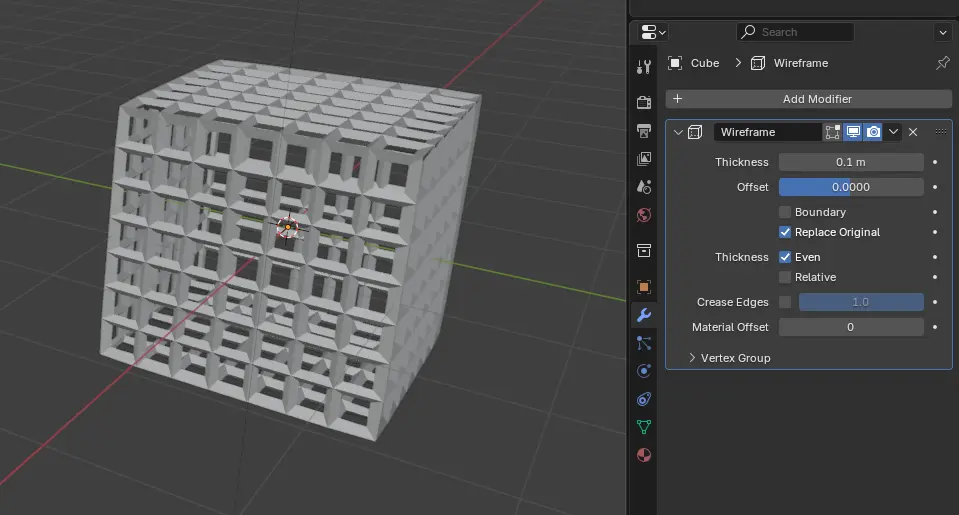This screenshot has height=515, width=959.
Task: Open the Material properties tab
Action: tap(643, 455)
